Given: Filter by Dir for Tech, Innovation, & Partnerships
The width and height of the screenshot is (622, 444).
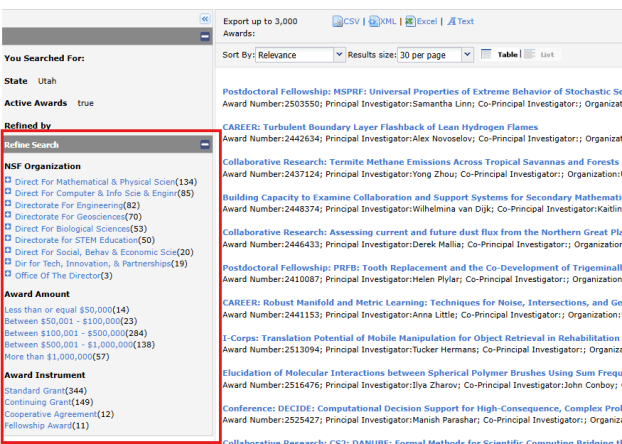Looking at the screenshot, I should (x=93, y=263).
